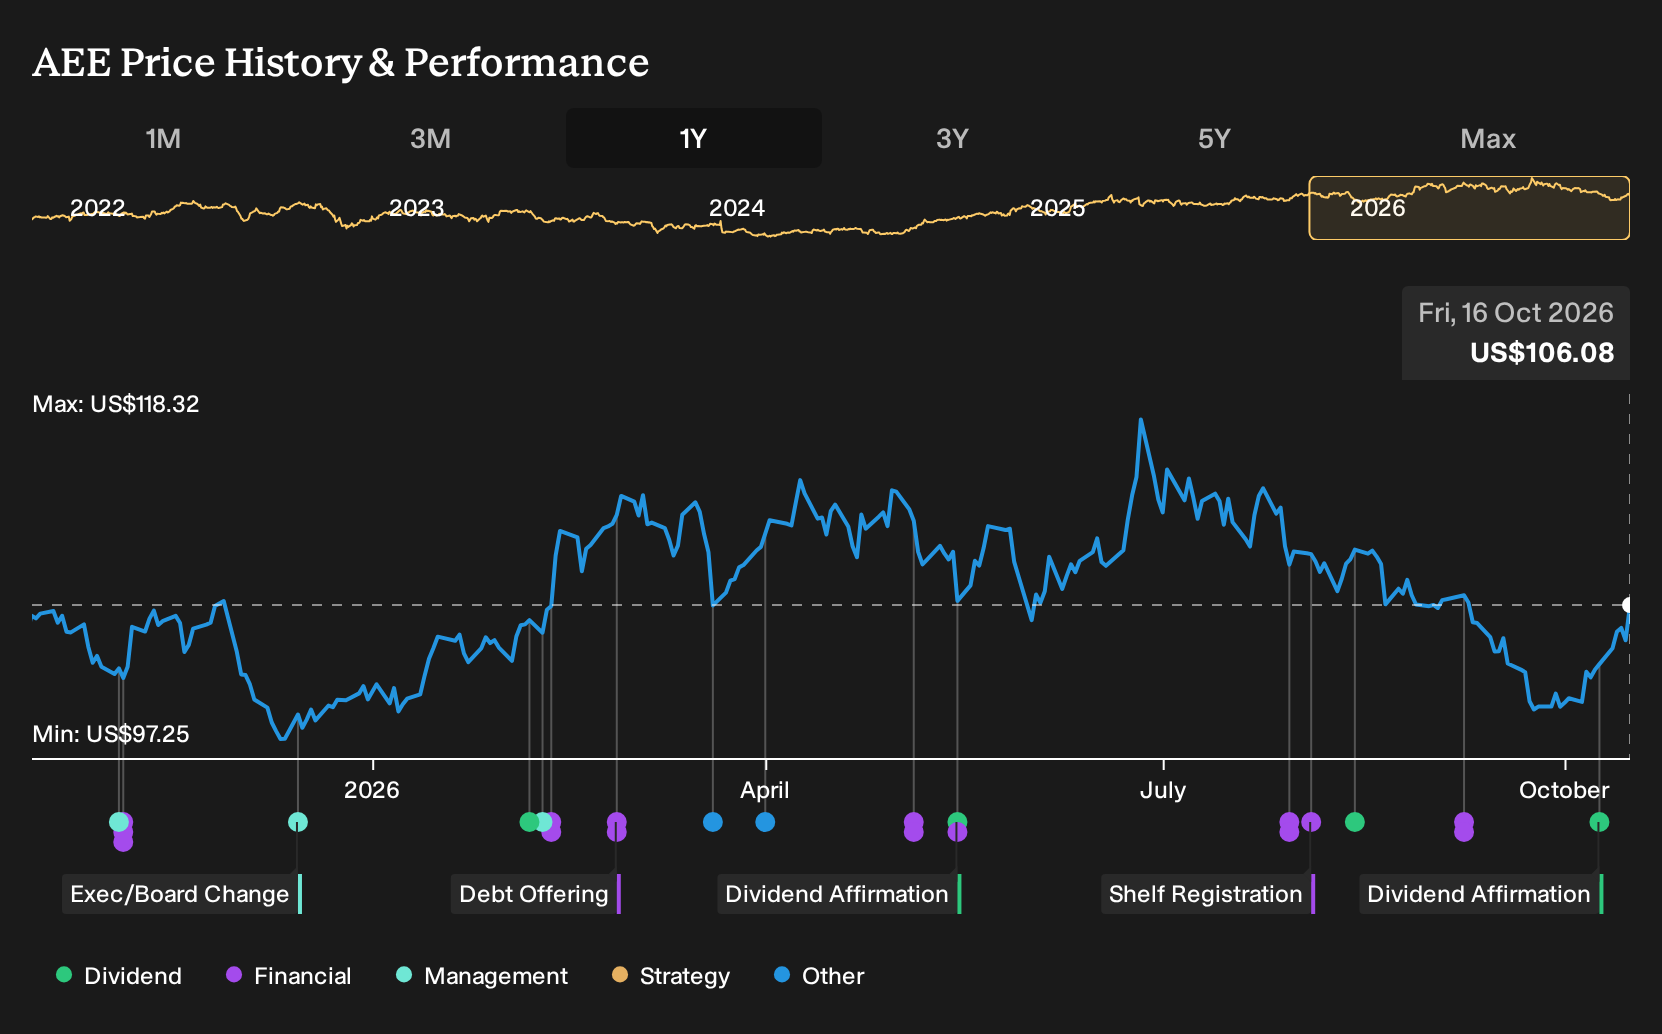
Task: Toggle the Dividend legend filter
Action: (x=119, y=976)
